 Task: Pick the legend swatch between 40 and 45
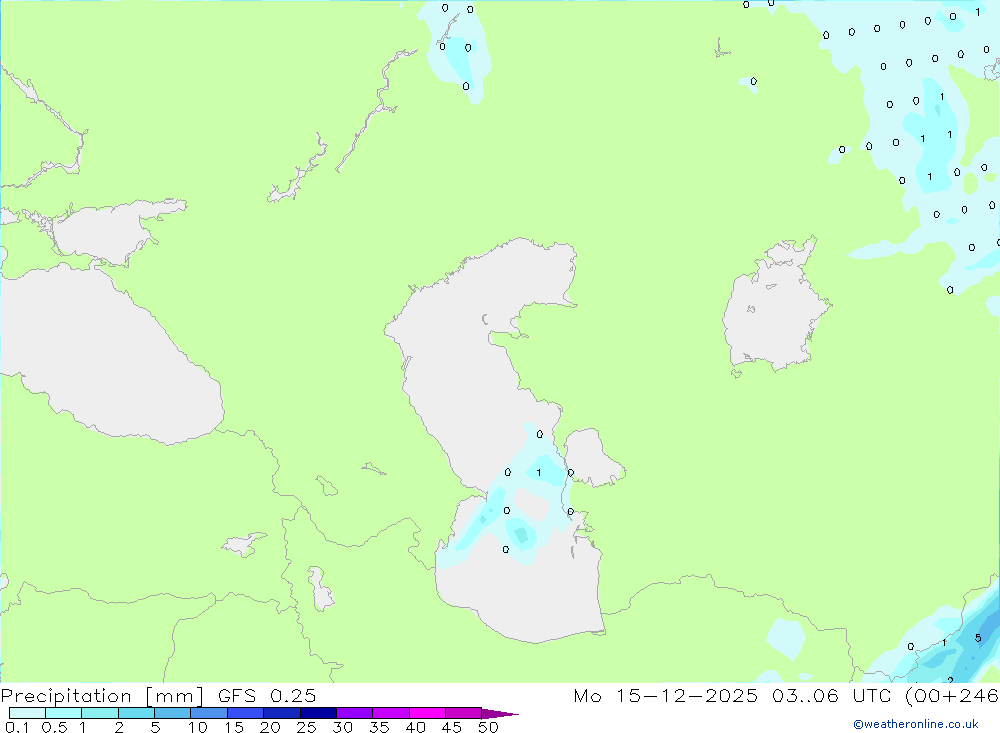tap(427, 713)
